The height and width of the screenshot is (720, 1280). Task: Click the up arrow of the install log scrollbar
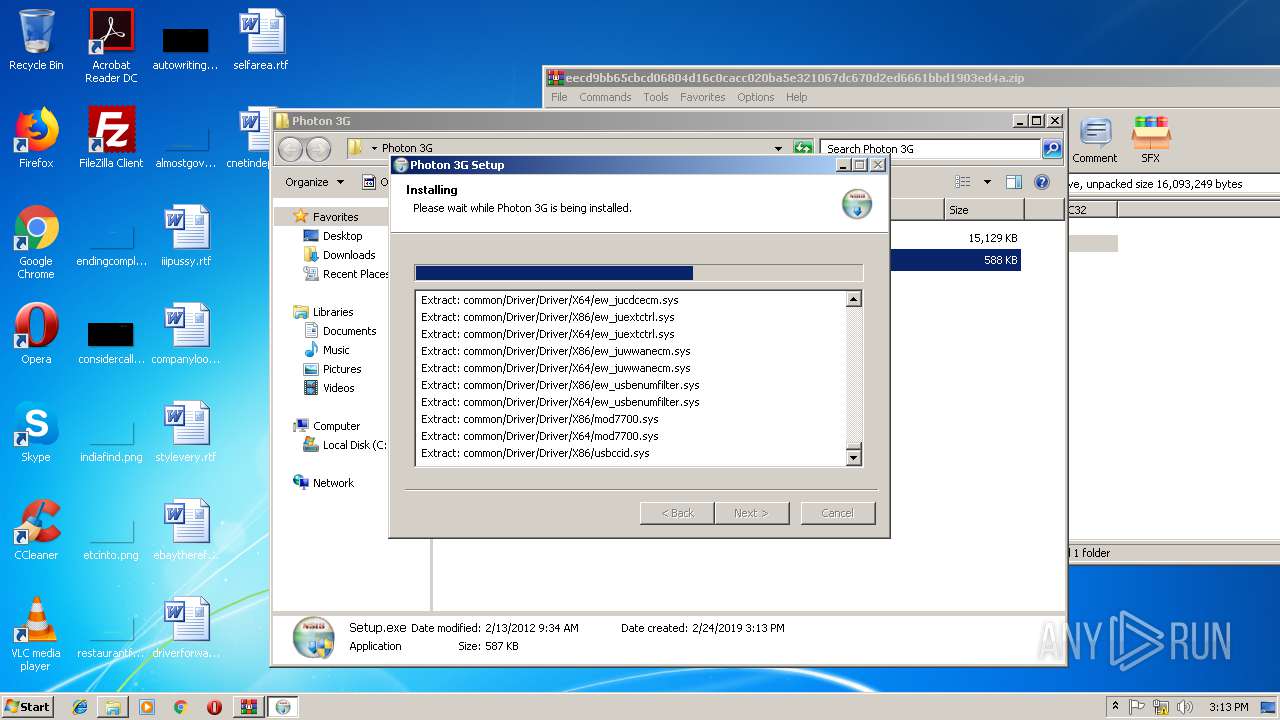[854, 299]
